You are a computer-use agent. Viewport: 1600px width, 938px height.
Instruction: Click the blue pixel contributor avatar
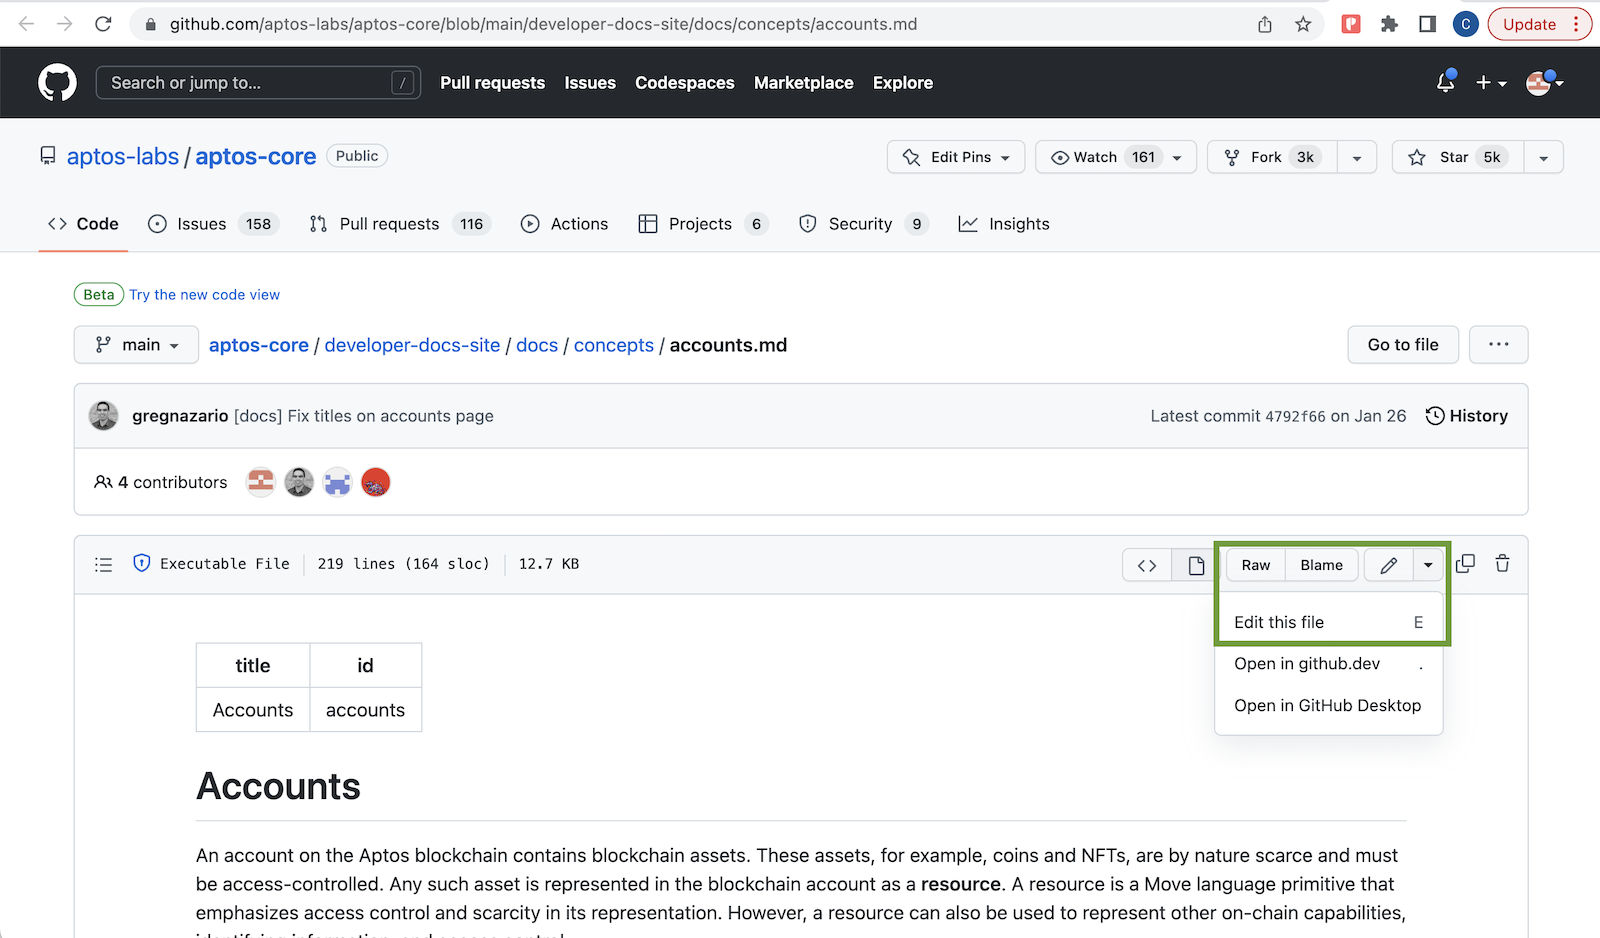[x=337, y=483]
